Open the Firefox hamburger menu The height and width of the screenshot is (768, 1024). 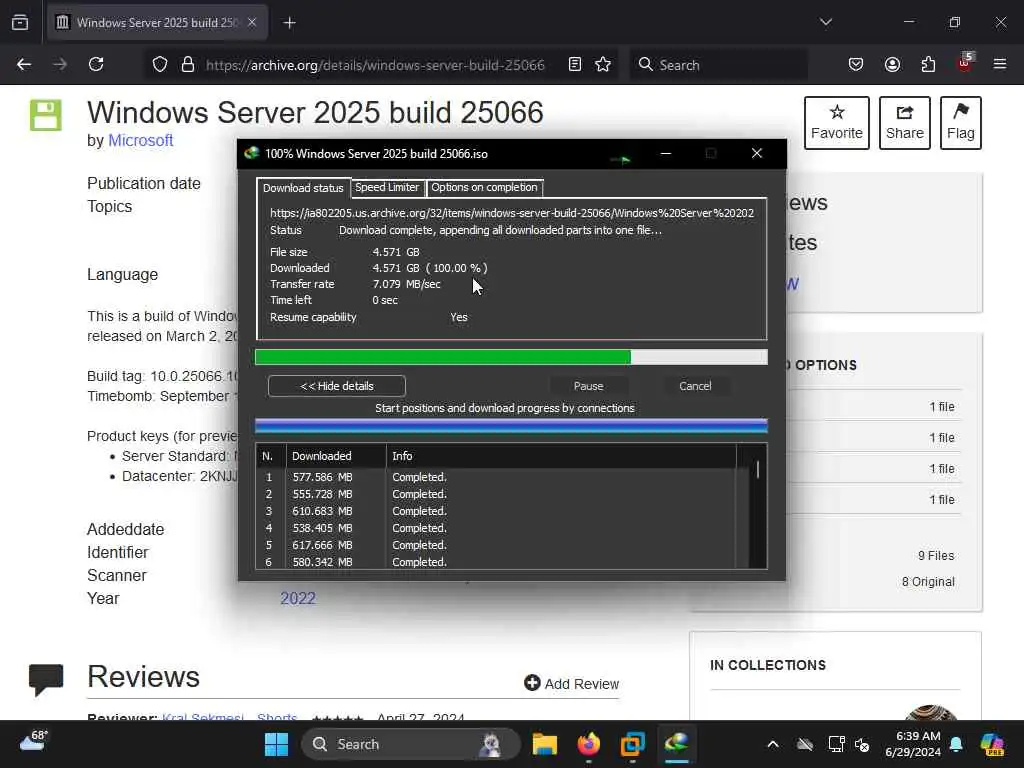click(1000, 64)
